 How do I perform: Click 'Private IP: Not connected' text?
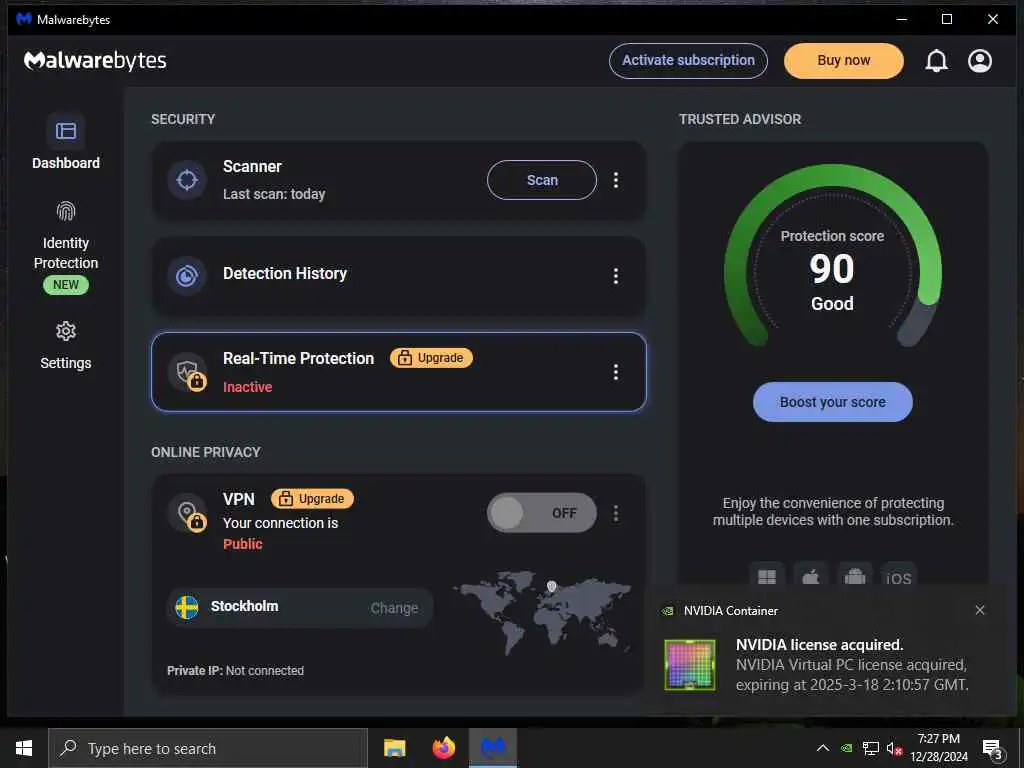point(235,671)
